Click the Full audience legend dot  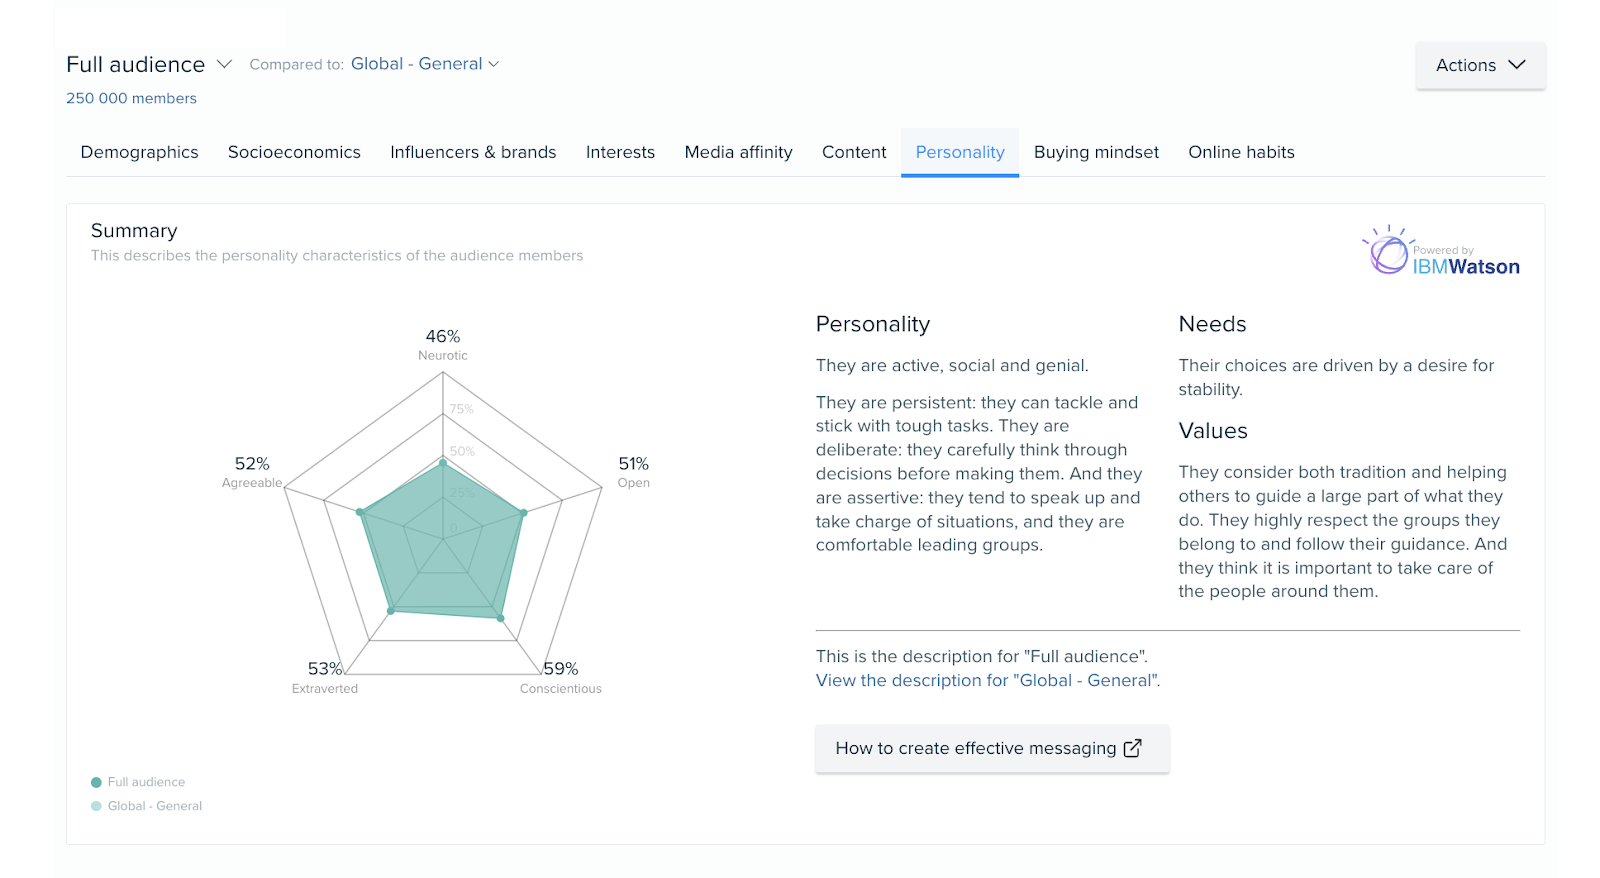pos(96,781)
